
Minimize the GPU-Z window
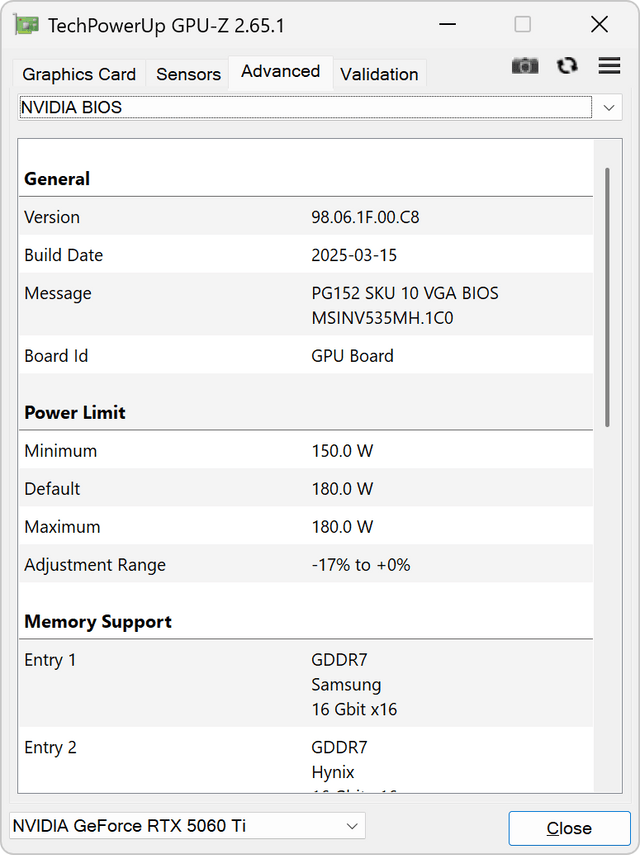pos(448,25)
